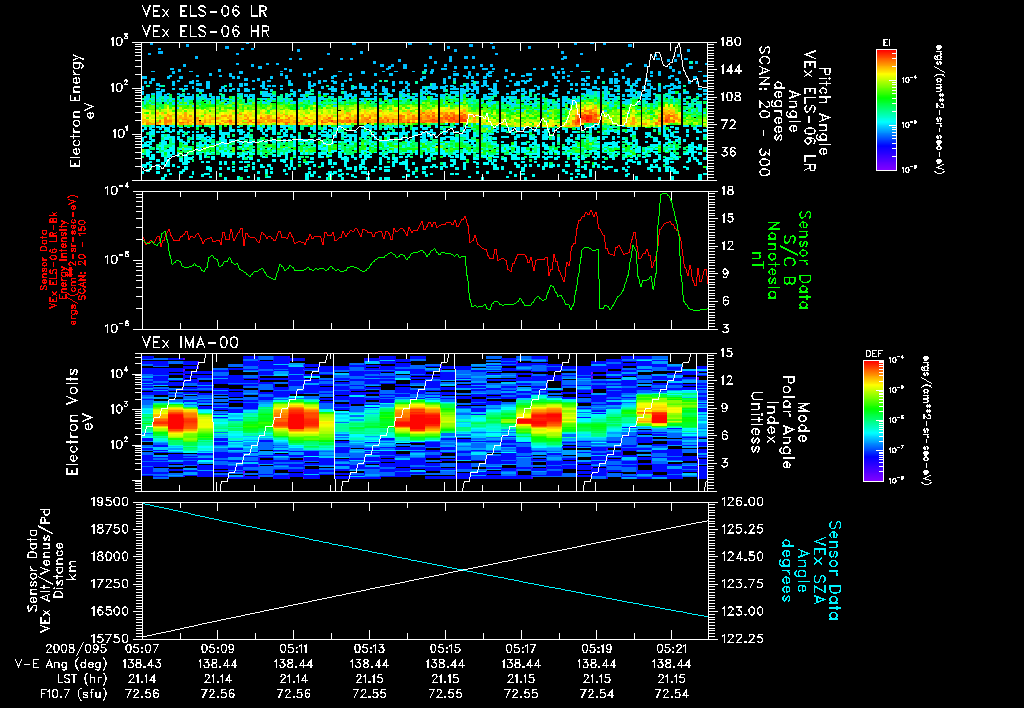1024x708 pixels.
Task: Click the 05:07 time tick label
Action: pos(142,649)
